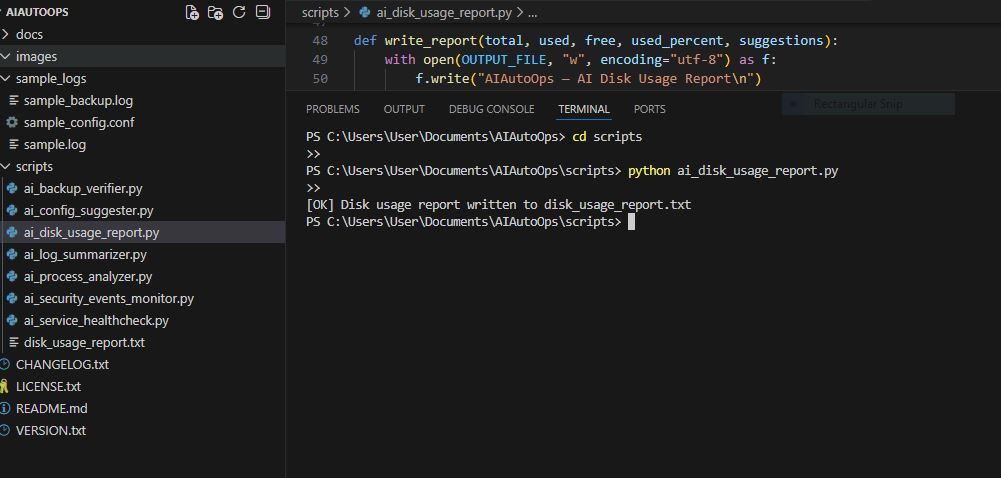The width and height of the screenshot is (1001, 478).
Task: Open the DEBUG CONSOLE tab
Action: 491,109
